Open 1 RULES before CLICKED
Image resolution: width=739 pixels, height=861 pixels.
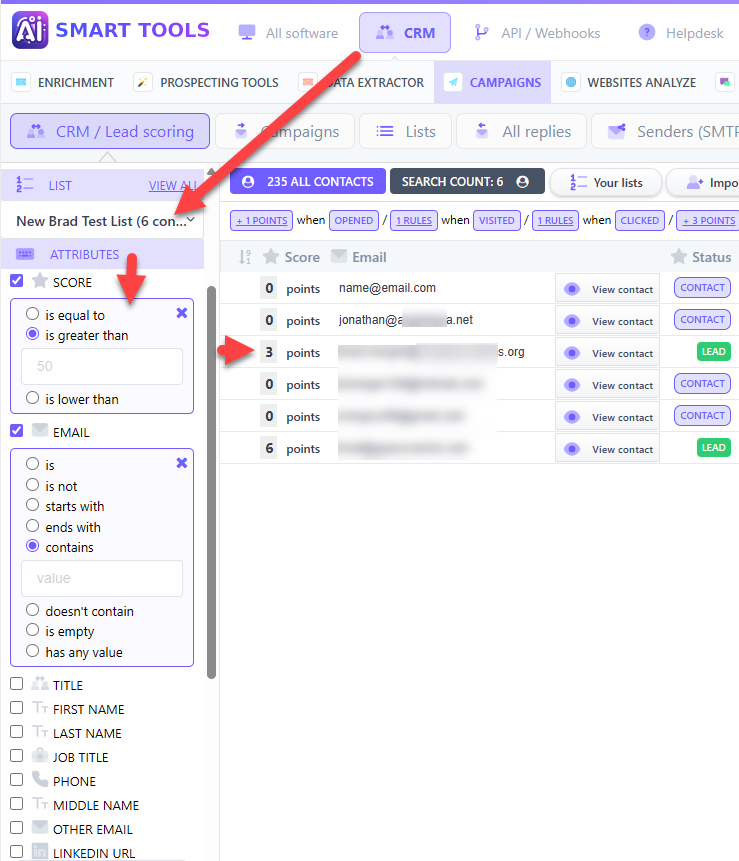[555, 221]
